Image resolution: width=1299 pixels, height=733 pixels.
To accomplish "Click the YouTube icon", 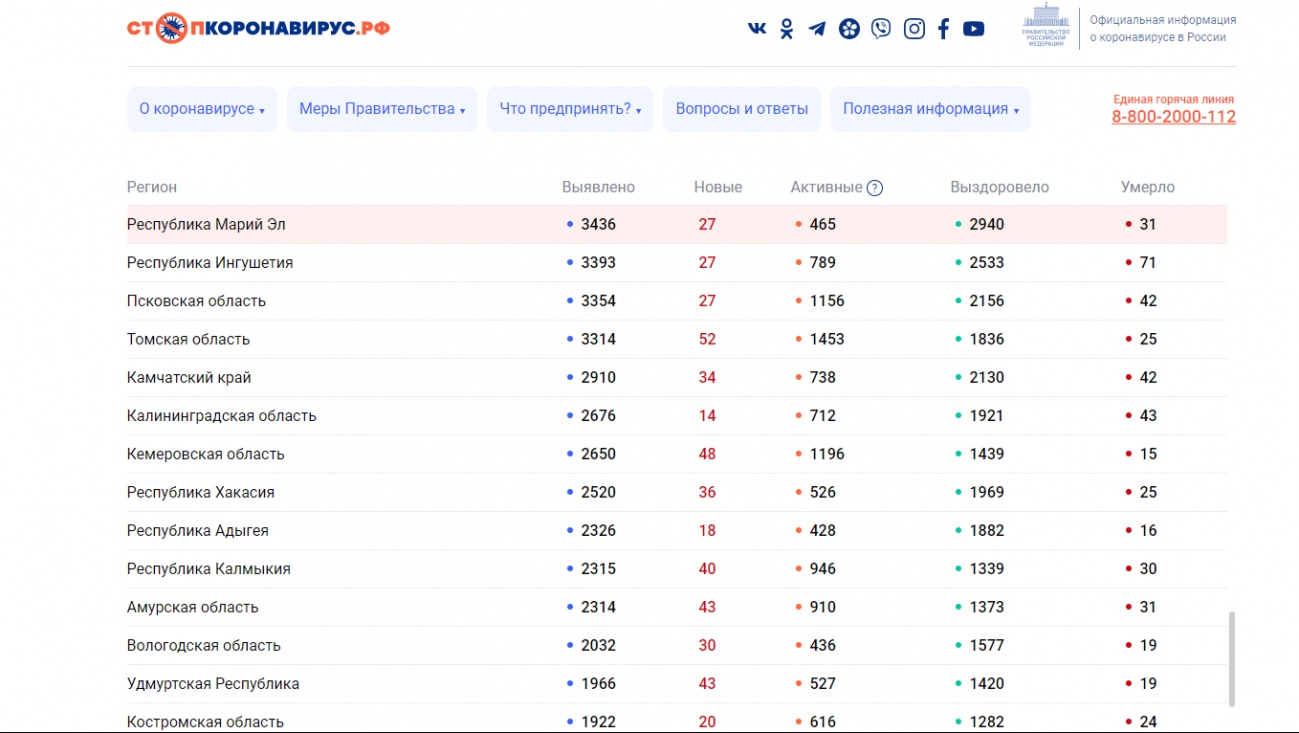I will pos(973,29).
